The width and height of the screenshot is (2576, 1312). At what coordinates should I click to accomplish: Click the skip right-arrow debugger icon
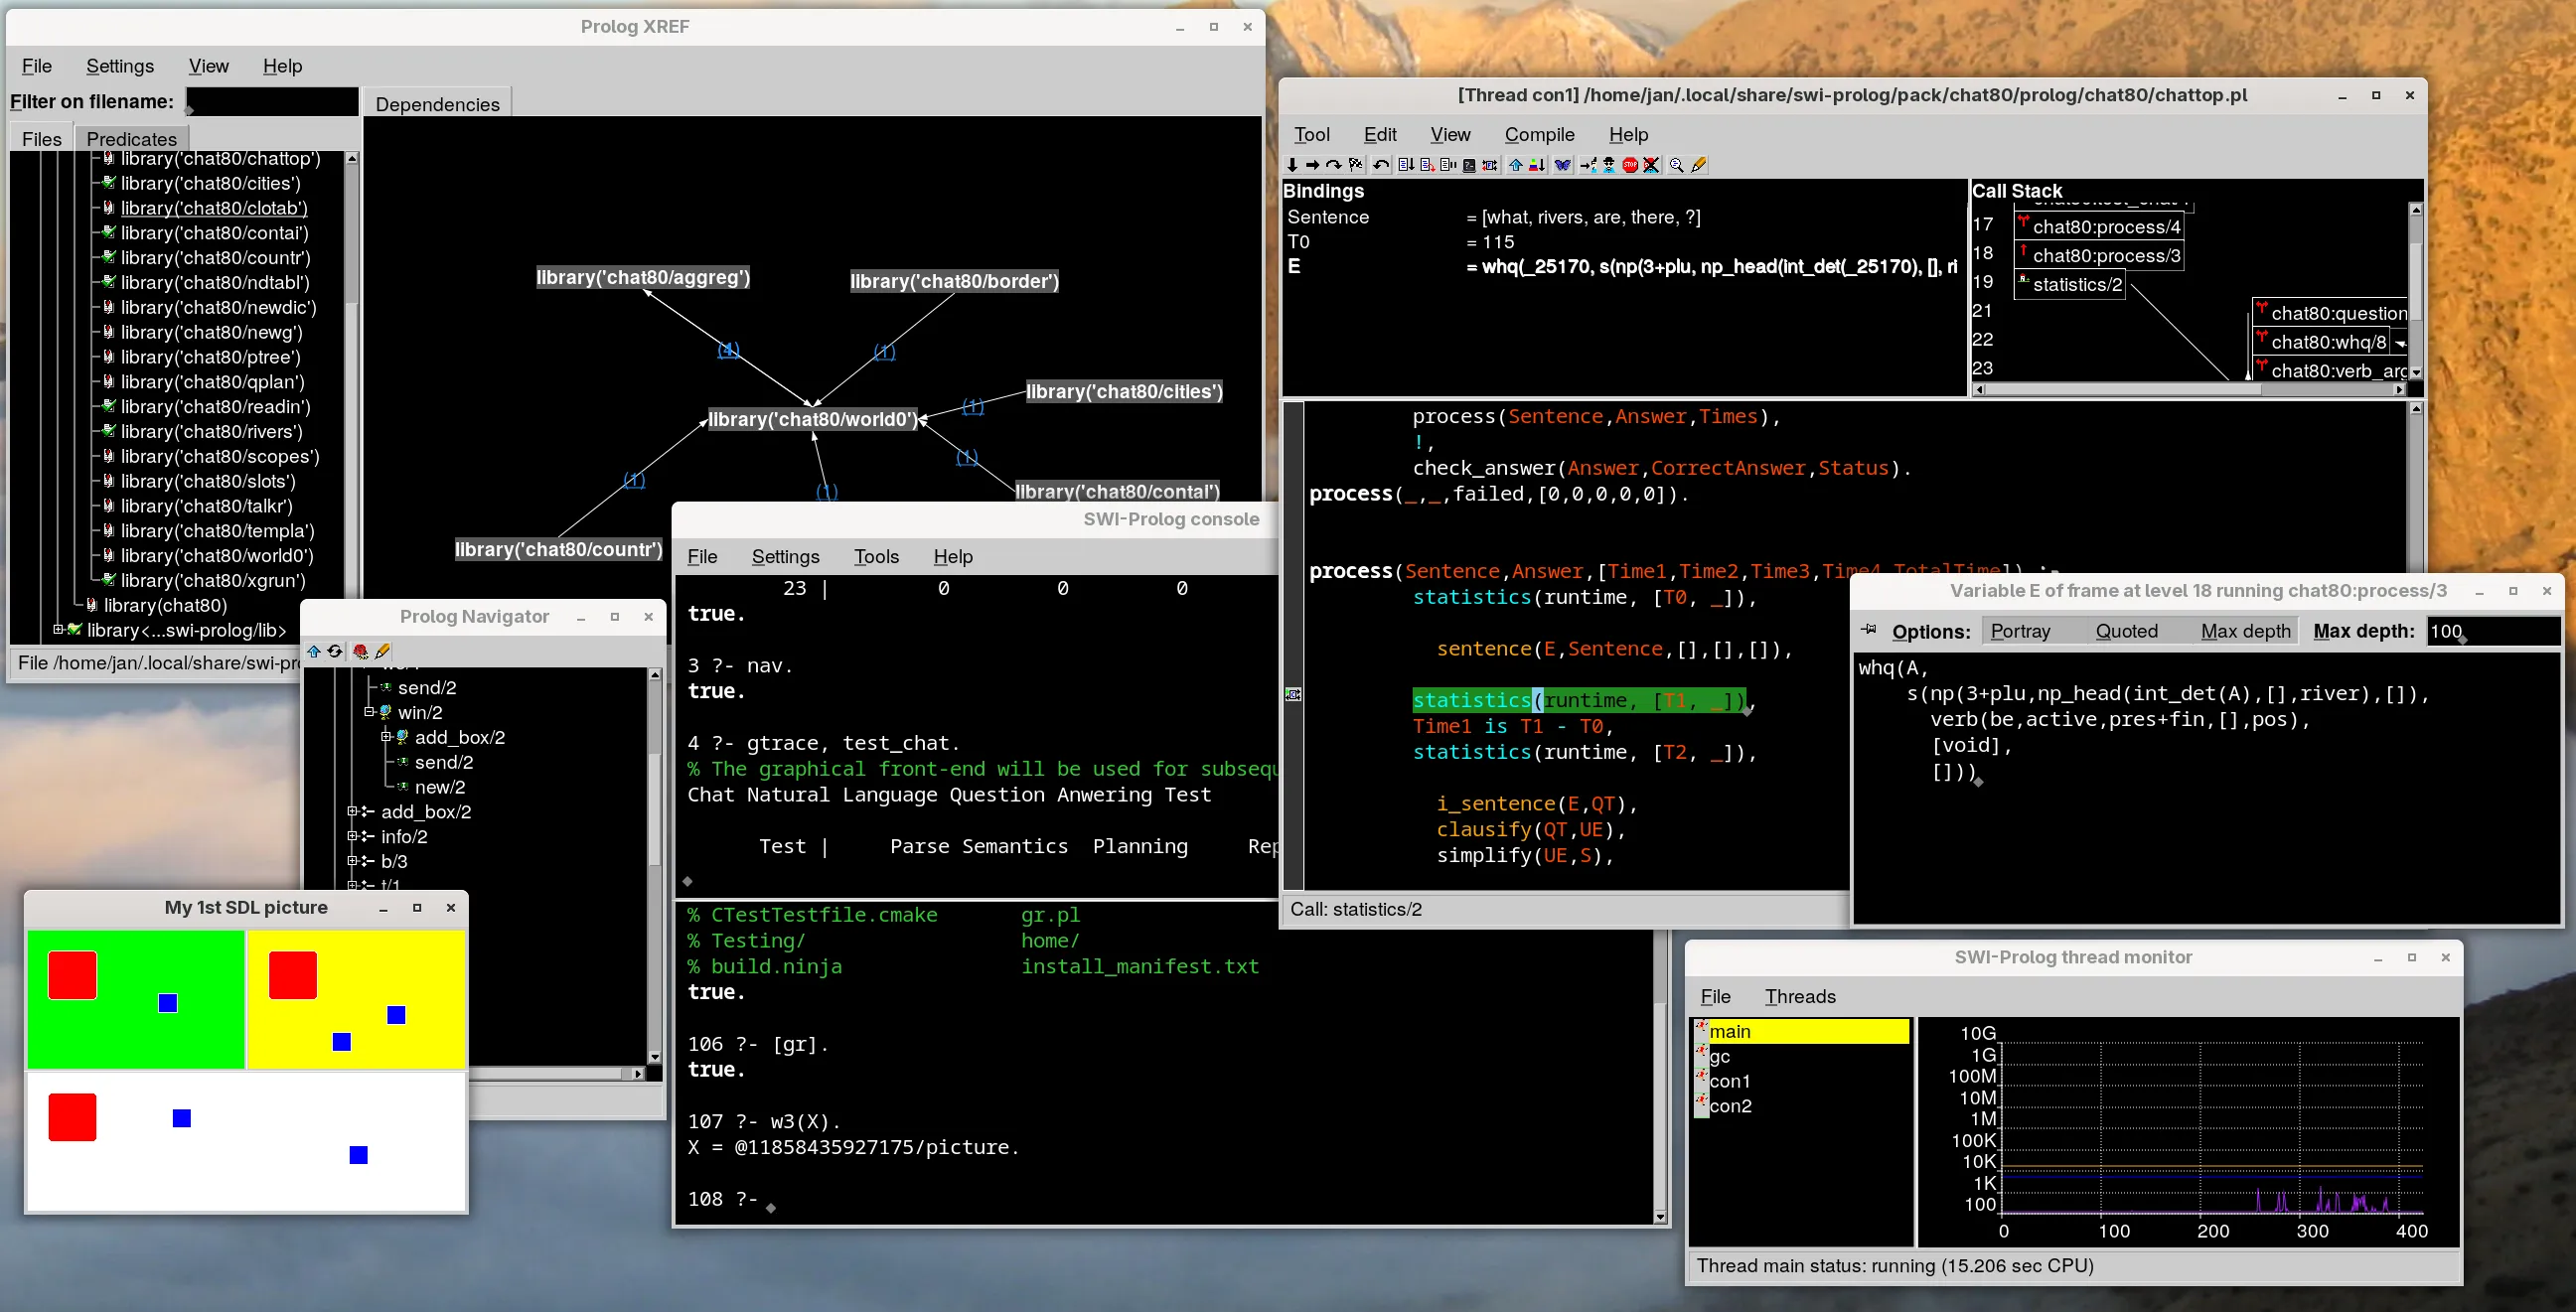[x=1313, y=165]
